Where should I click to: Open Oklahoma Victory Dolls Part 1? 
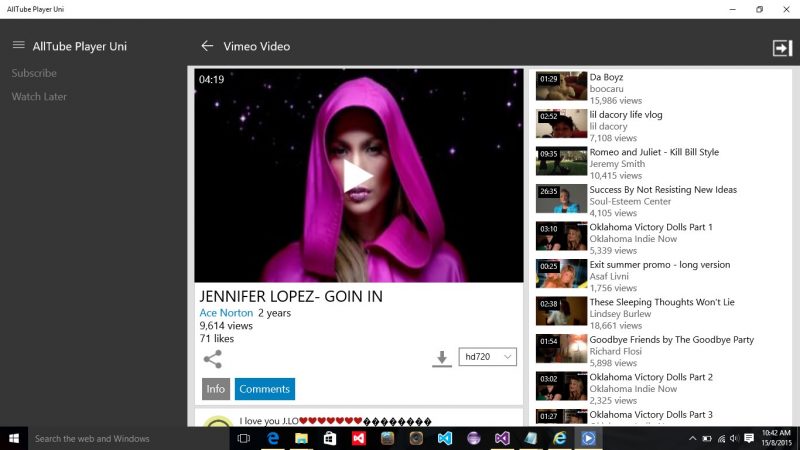(651, 227)
